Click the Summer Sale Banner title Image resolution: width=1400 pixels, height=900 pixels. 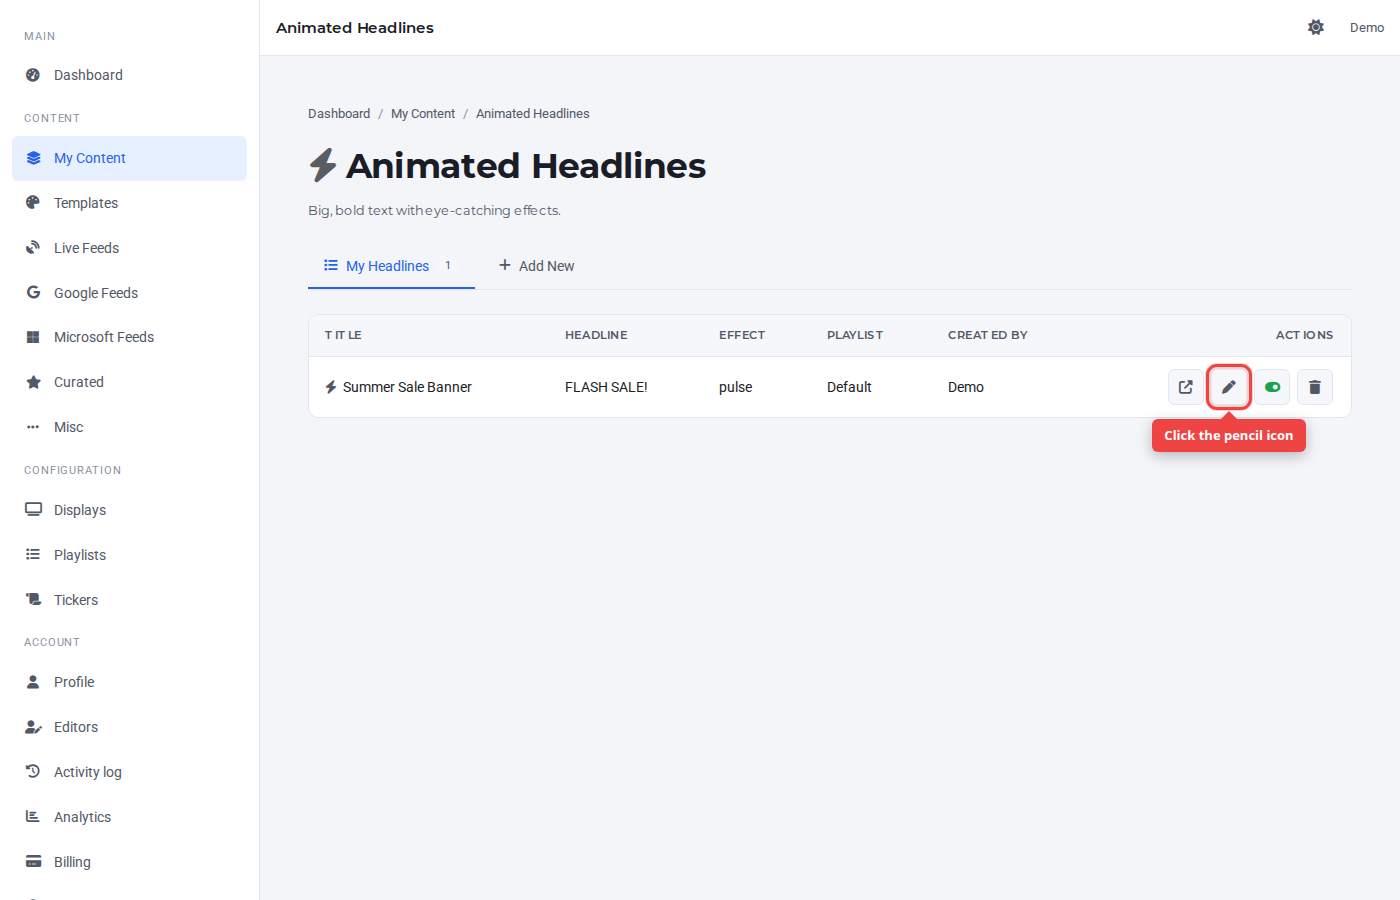click(407, 387)
